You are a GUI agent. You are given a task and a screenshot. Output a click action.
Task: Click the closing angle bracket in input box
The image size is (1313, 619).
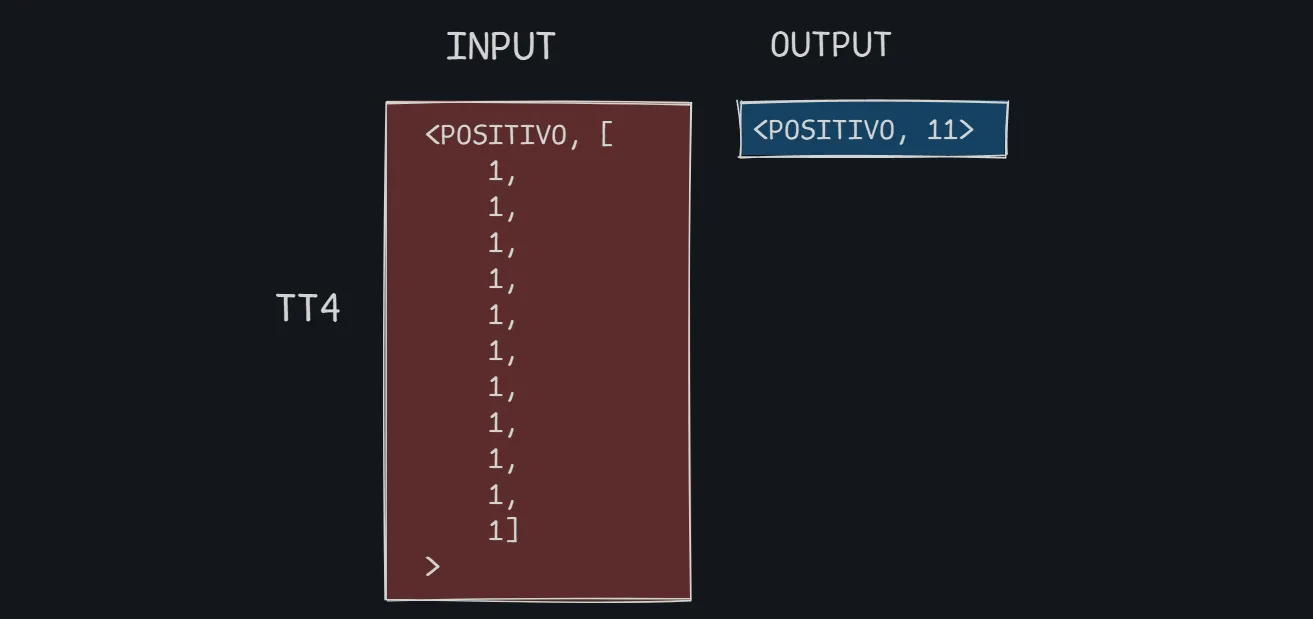[x=432, y=567]
